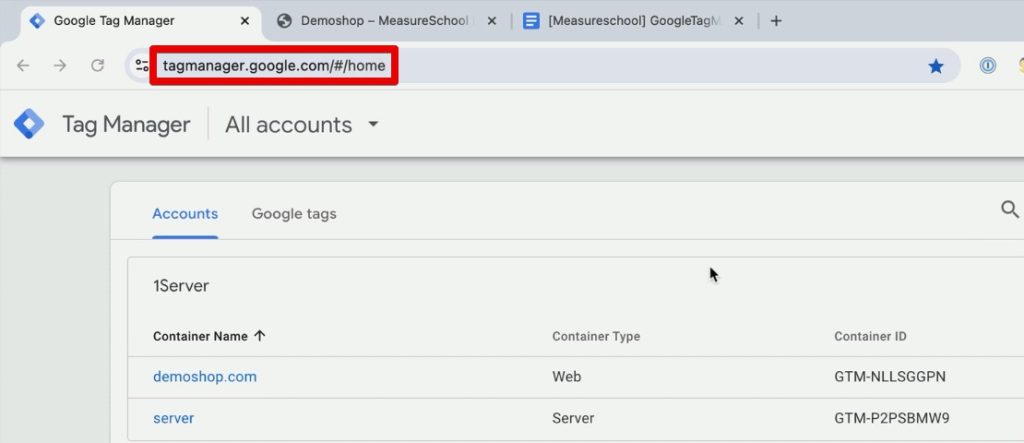This screenshot has height=443, width=1024.
Task: Click the browser back arrow
Action: (23, 65)
